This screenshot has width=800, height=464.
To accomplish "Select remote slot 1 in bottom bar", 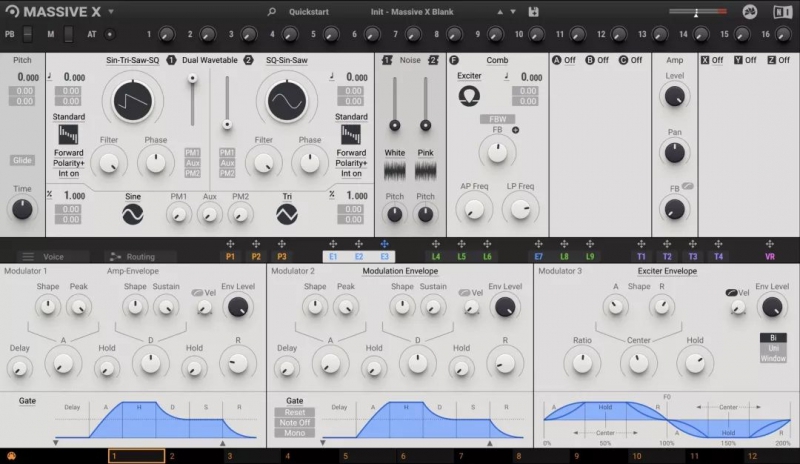I will [136, 456].
